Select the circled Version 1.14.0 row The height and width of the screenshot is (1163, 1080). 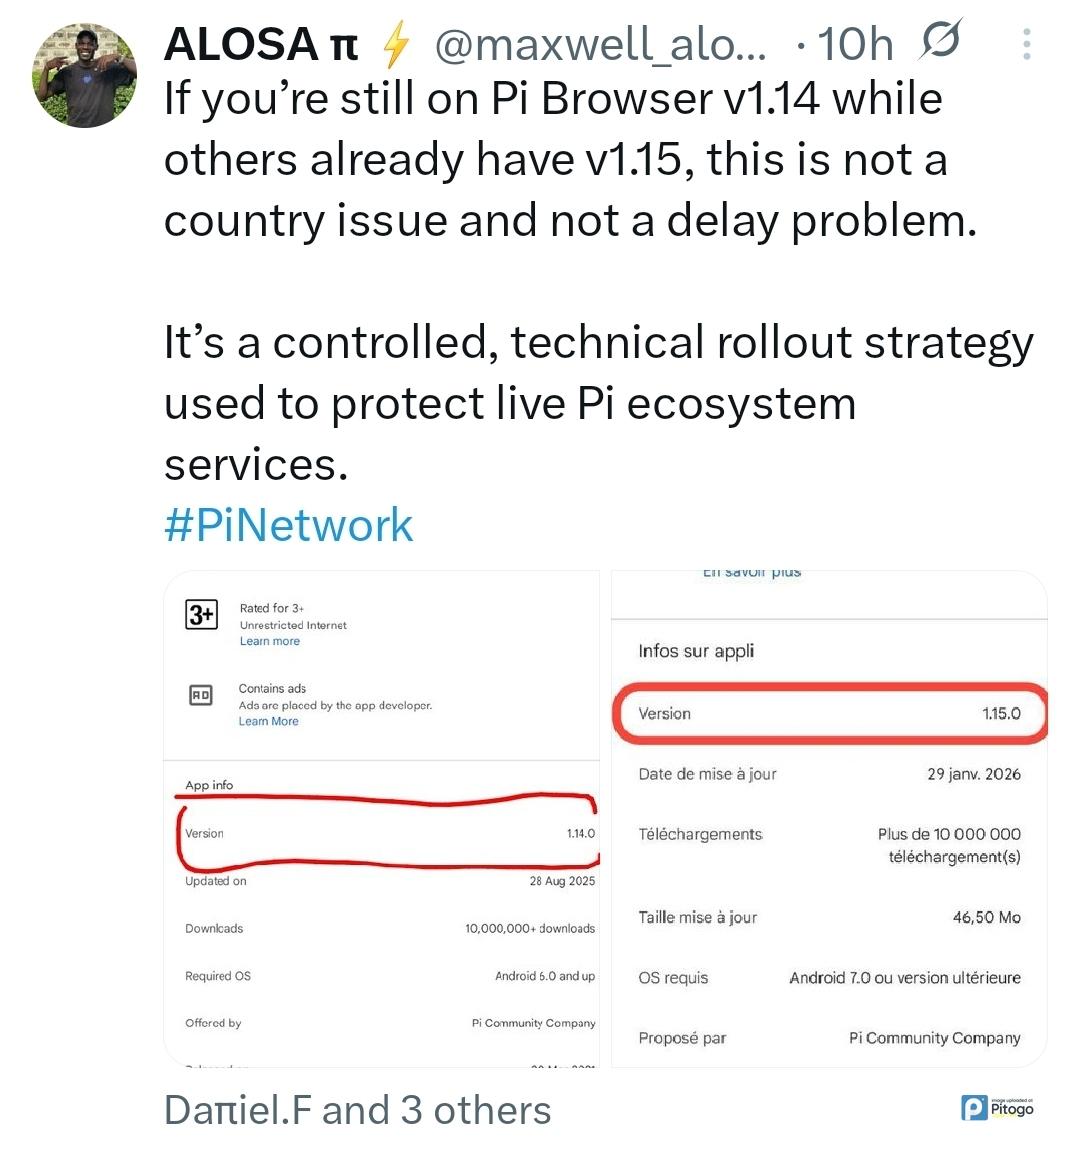[x=389, y=833]
